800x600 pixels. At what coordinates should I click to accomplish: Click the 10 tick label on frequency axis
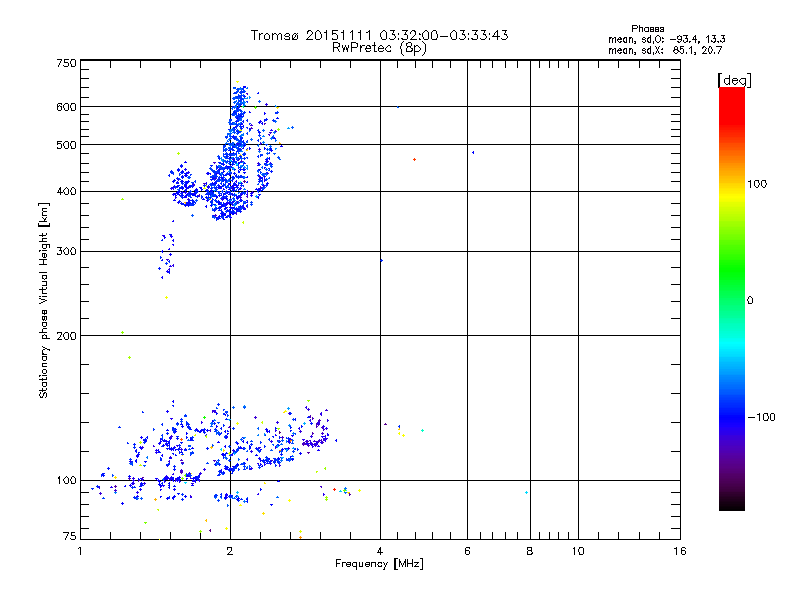tap(578, 551)
